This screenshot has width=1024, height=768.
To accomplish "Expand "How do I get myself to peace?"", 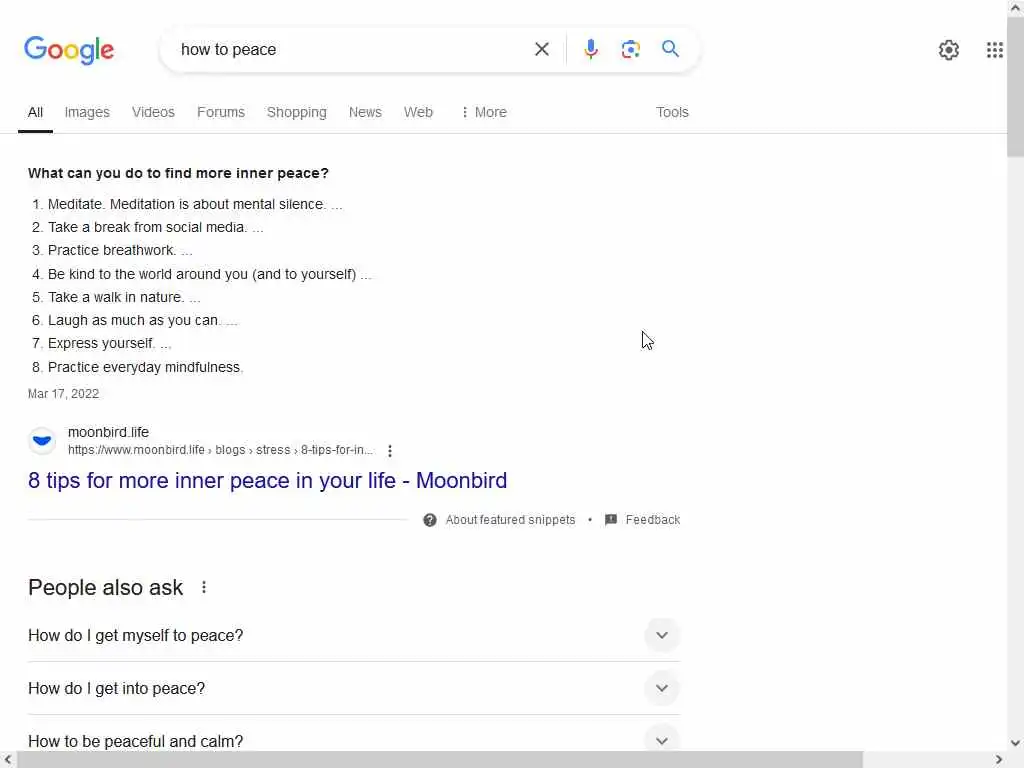I will [661, 635].
